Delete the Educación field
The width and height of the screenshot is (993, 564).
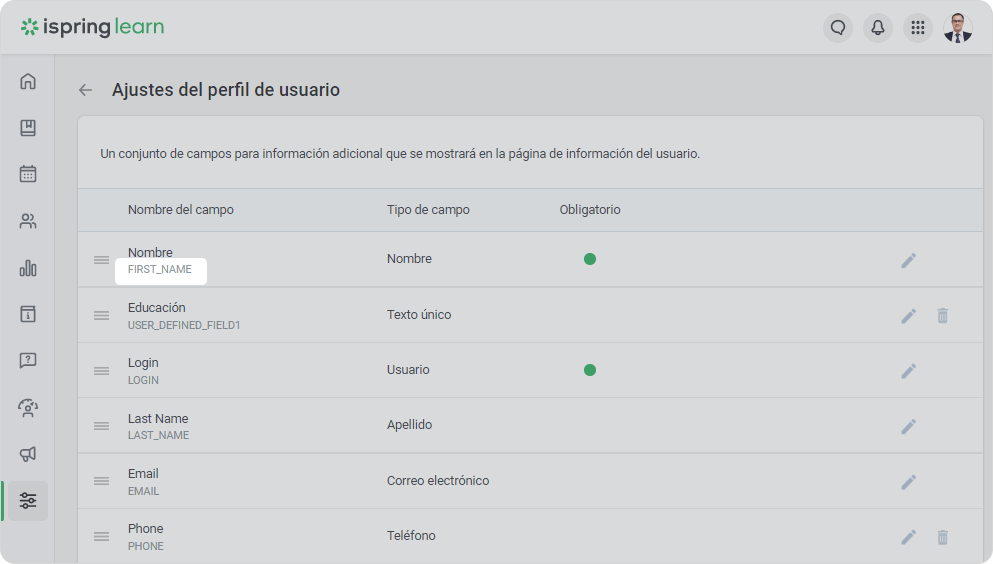point(942,316)
